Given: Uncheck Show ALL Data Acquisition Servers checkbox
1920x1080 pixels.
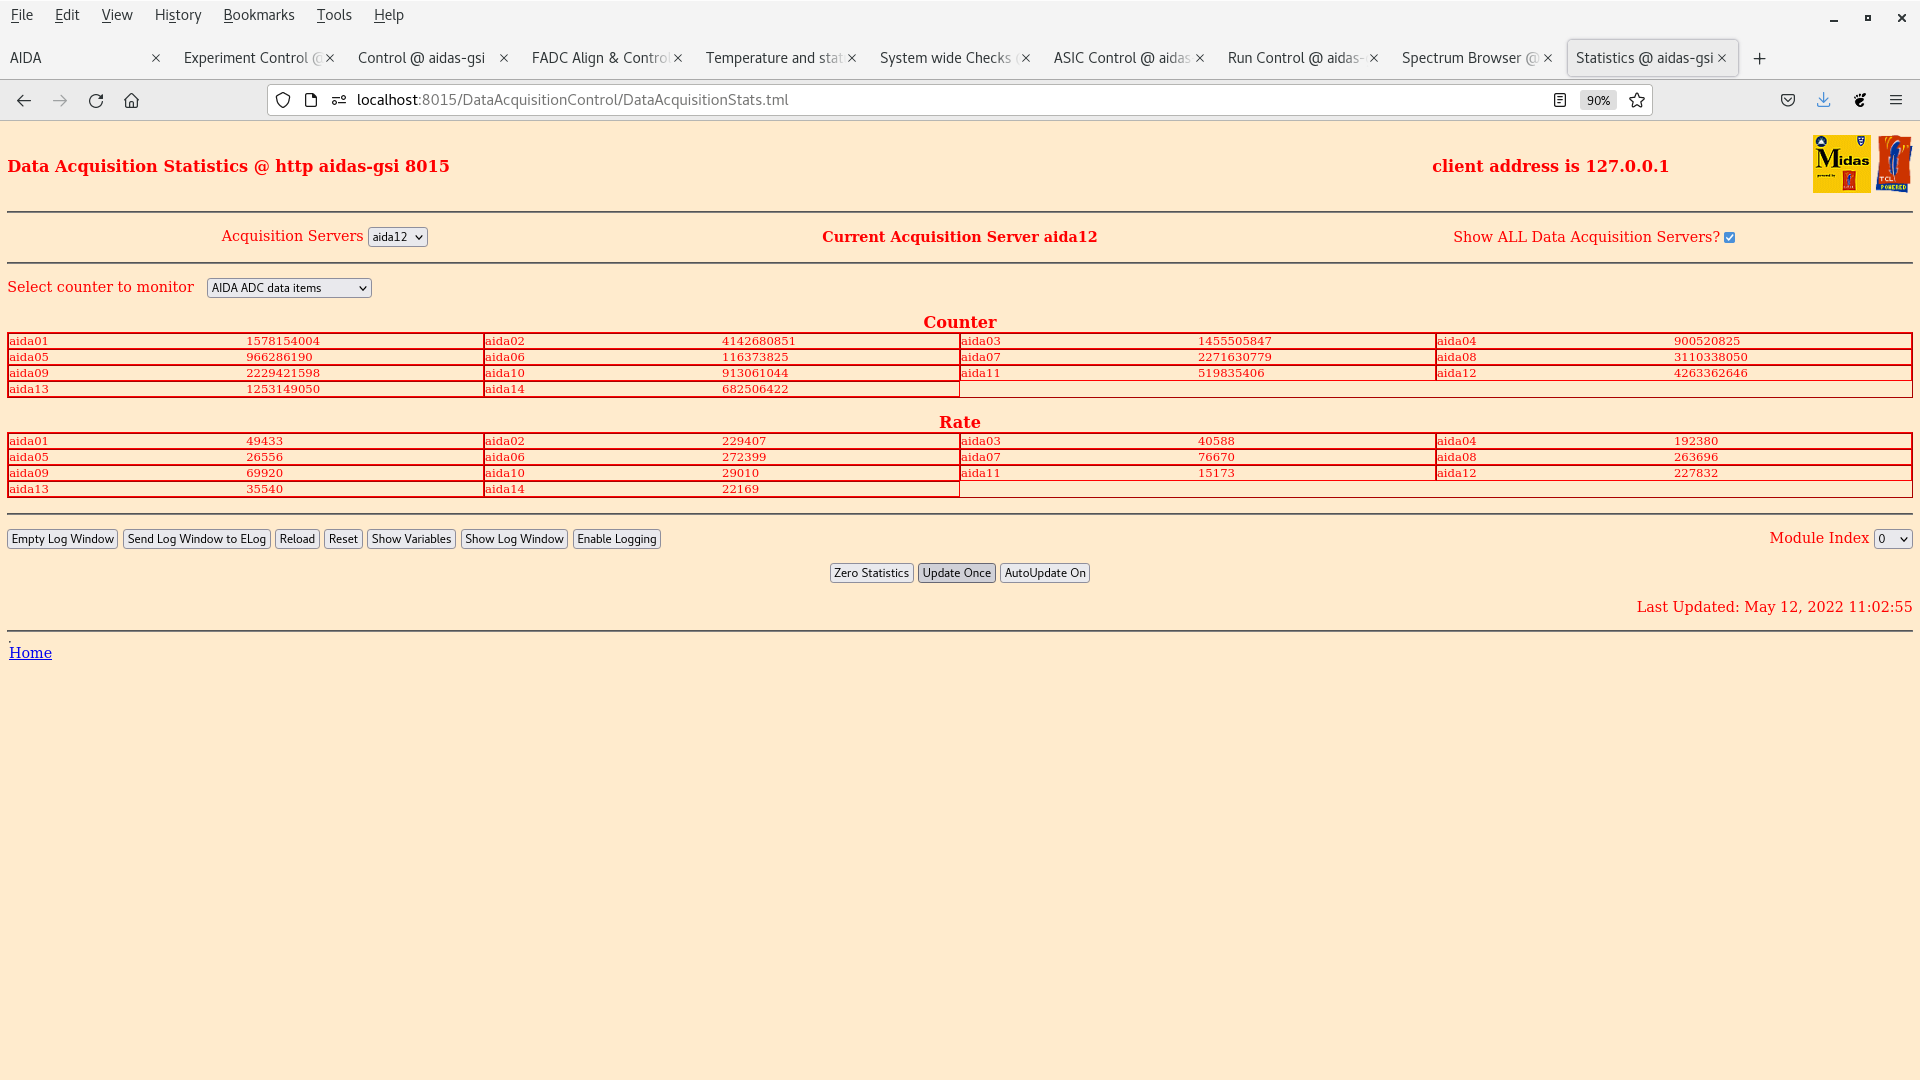Looking at the screenshot, I should (1729, 238).
